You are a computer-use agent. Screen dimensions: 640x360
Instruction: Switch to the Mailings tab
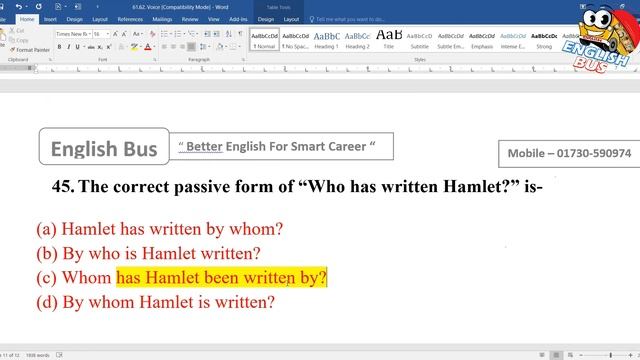[x=162, y=19]
